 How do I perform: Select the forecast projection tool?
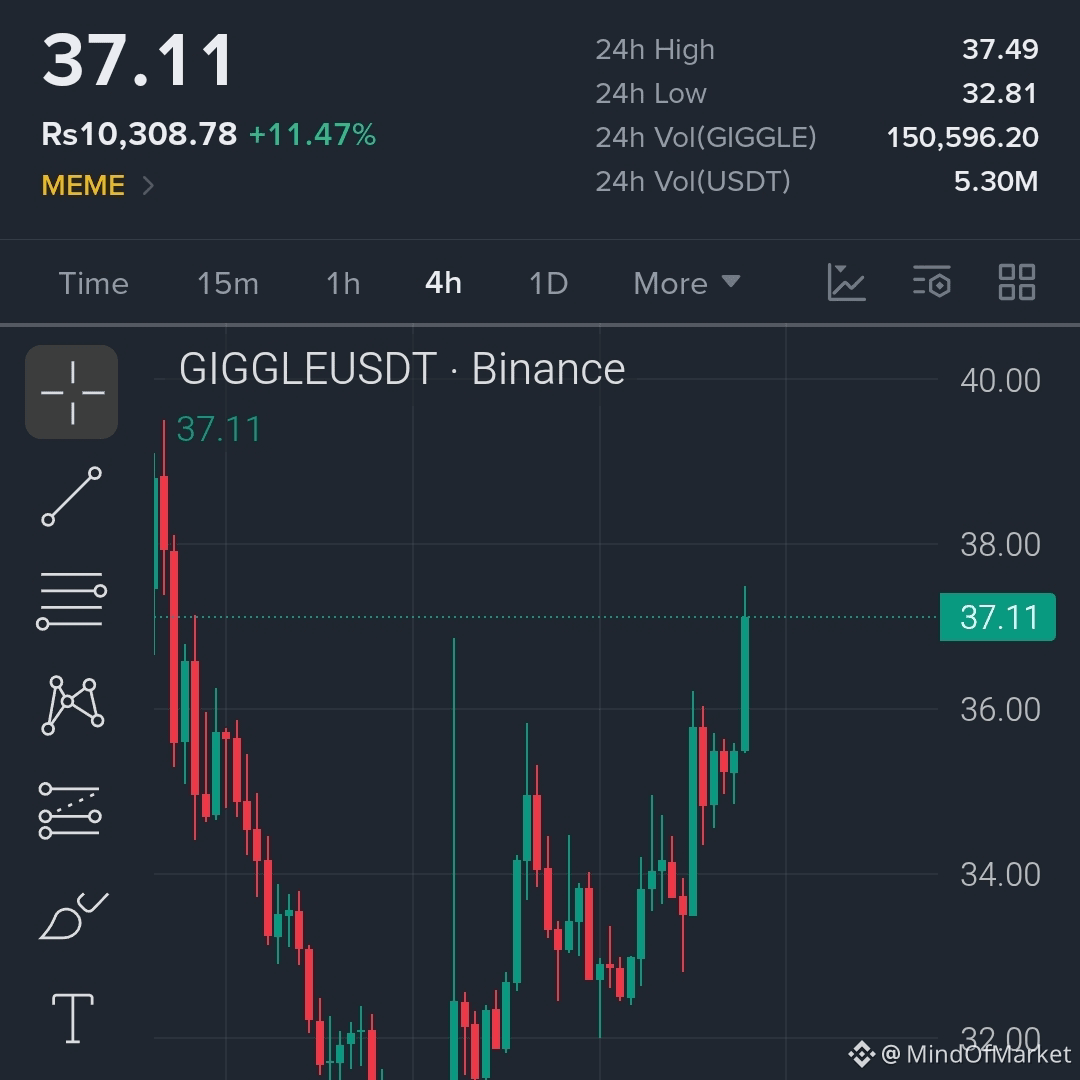70,811
